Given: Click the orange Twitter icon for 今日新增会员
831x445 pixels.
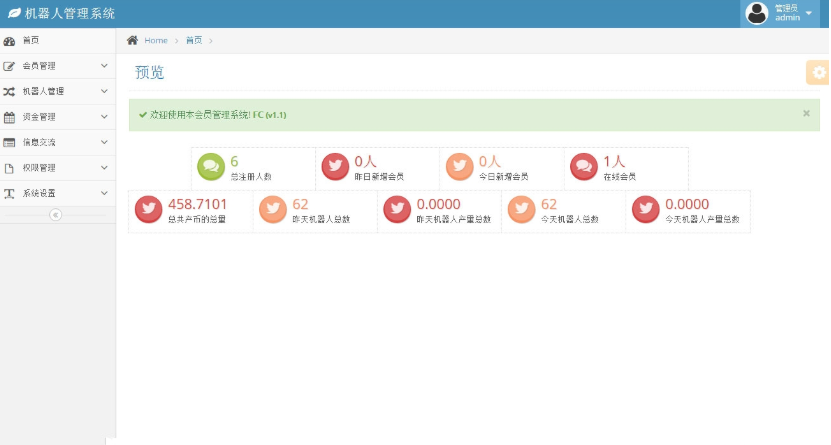Looking at the screenshot, I should (459, 166).
